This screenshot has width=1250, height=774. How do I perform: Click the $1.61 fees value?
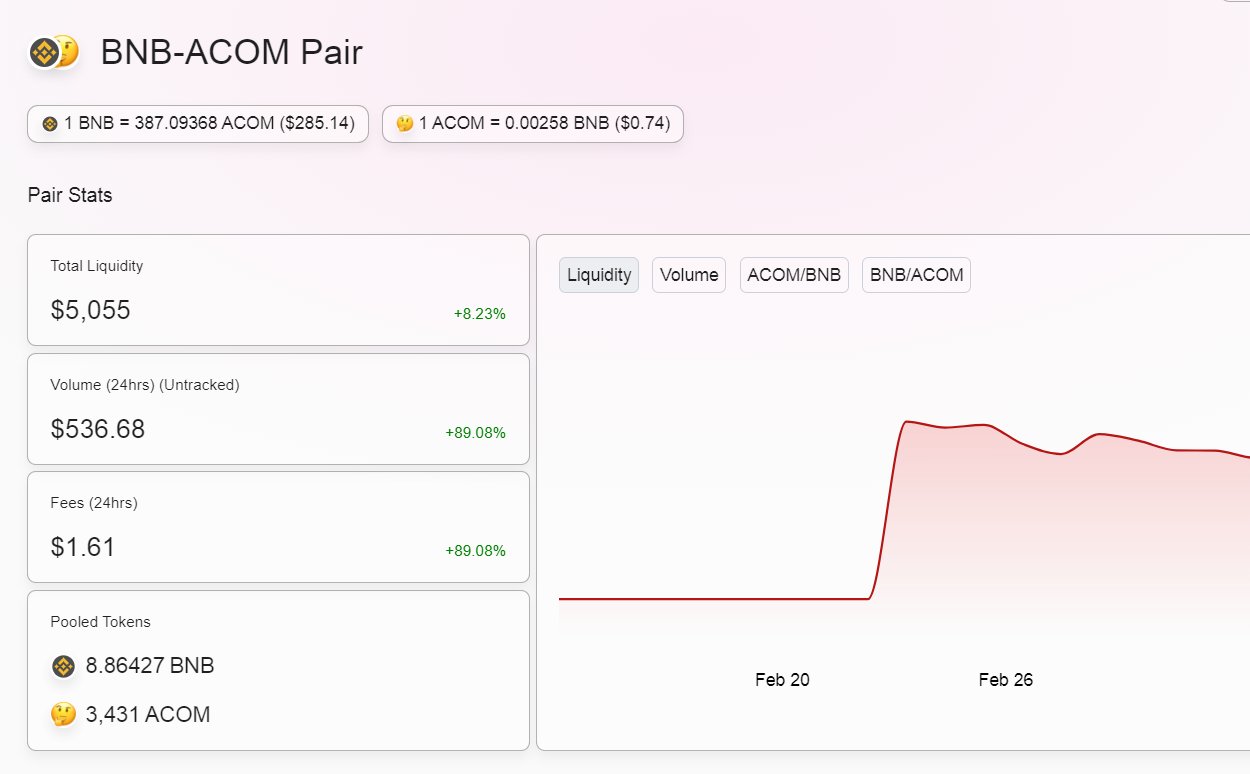click(83, 547)
